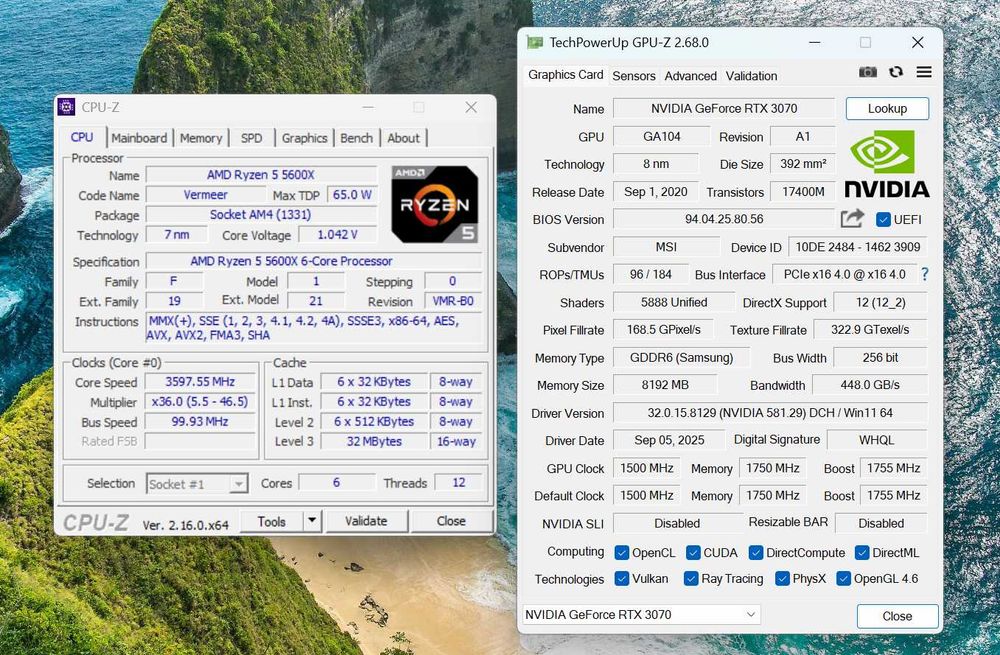Click the Tools button in CPU-Z
This screenshot has width=1000, height=655.
tap(272, 521)
